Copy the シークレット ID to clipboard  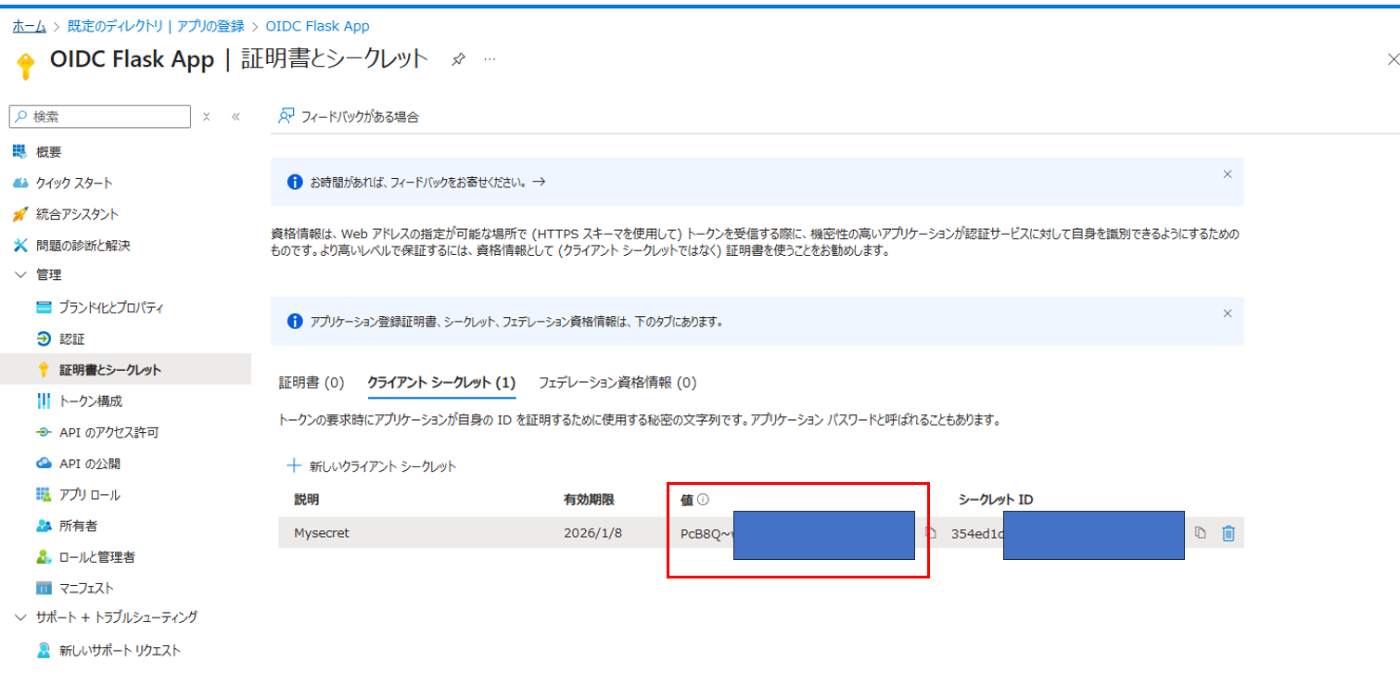[x=1200, y=533]
